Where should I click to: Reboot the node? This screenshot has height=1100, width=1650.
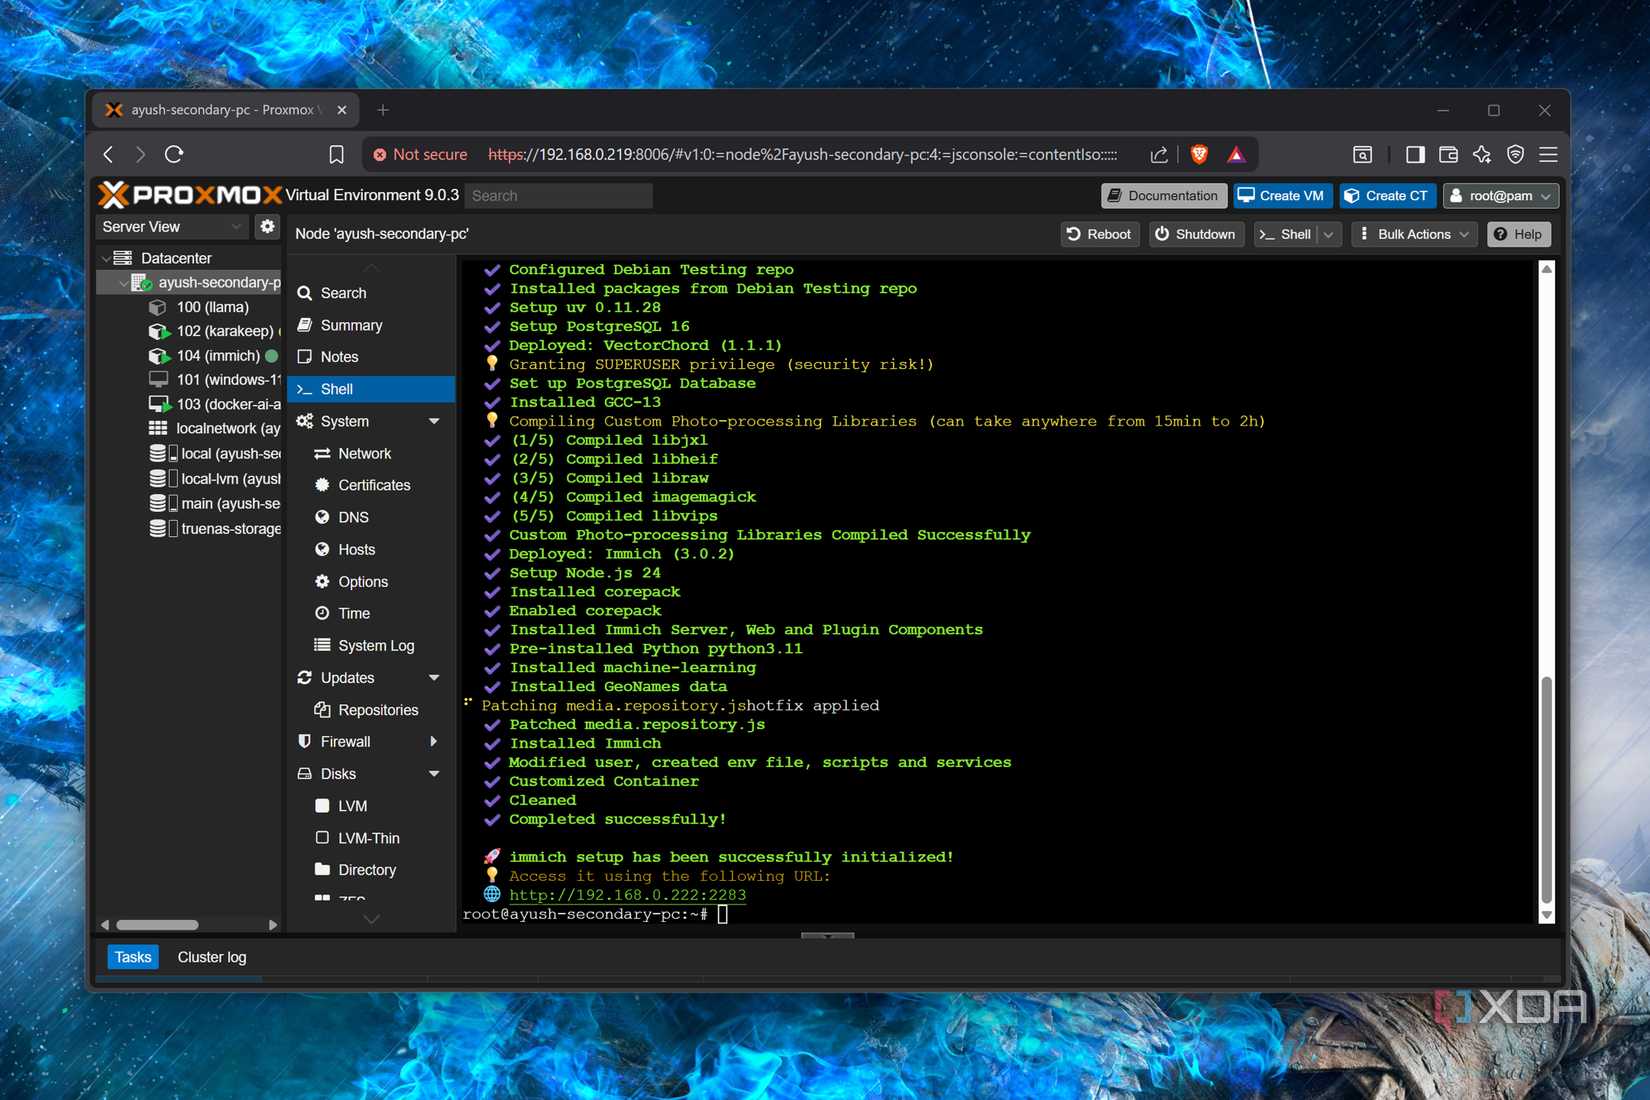1099,234
